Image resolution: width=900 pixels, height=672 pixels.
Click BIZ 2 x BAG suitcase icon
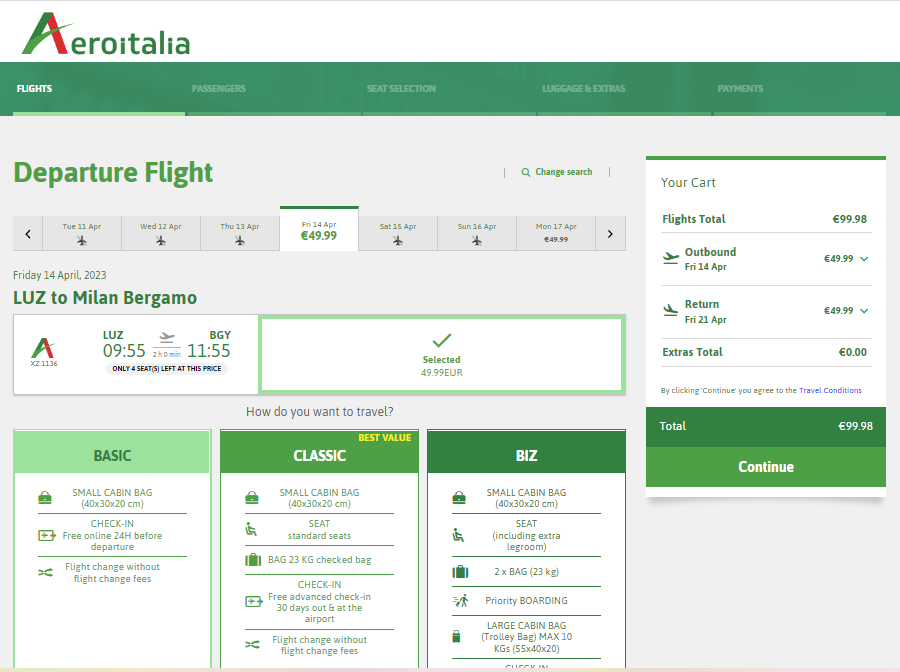[x=460, y=572]
